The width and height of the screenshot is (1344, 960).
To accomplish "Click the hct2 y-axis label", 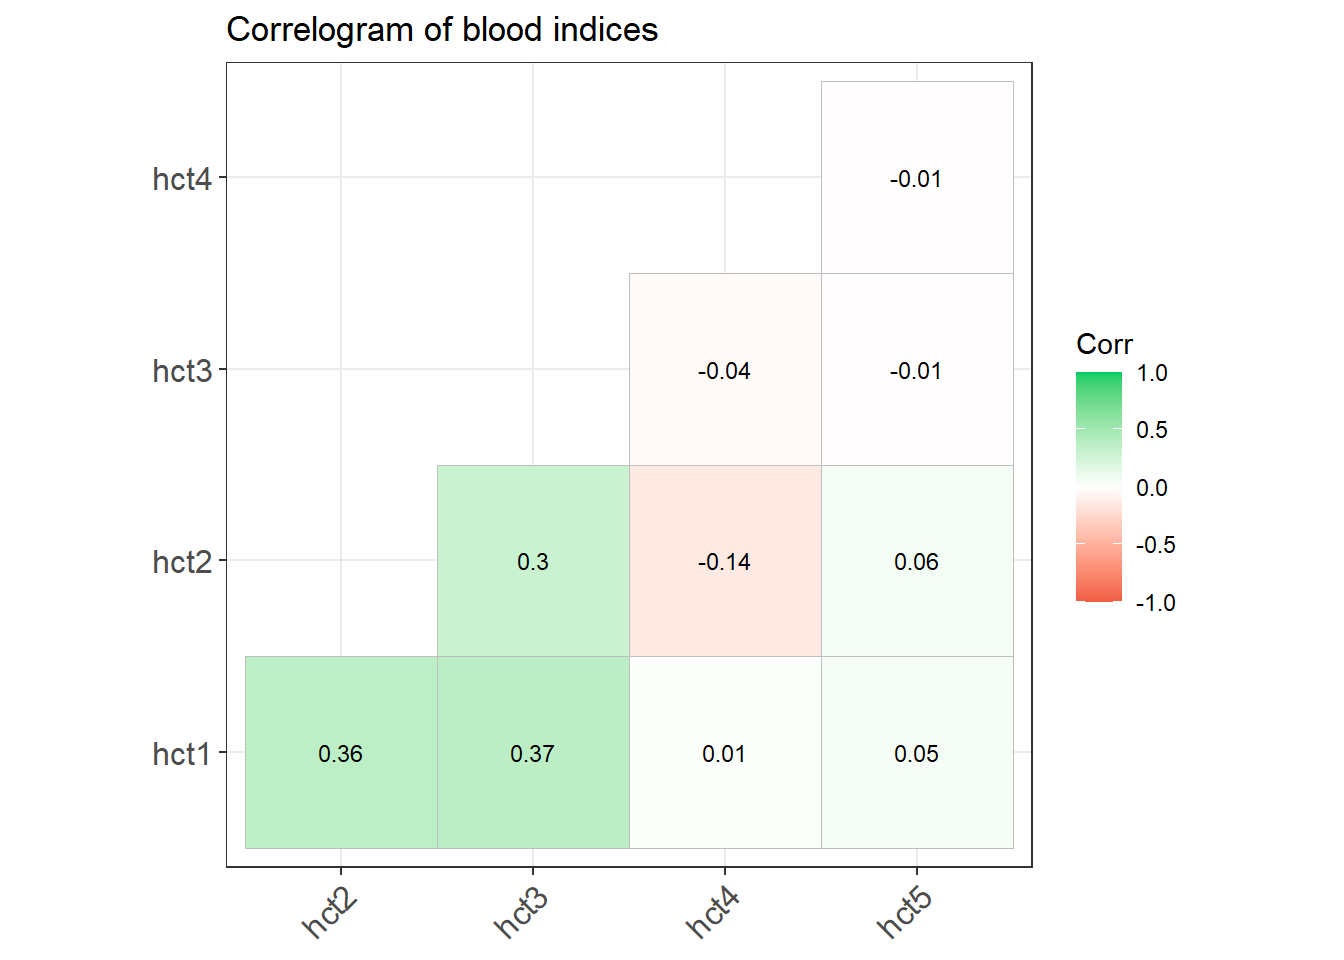I will [x=182, y=562].
